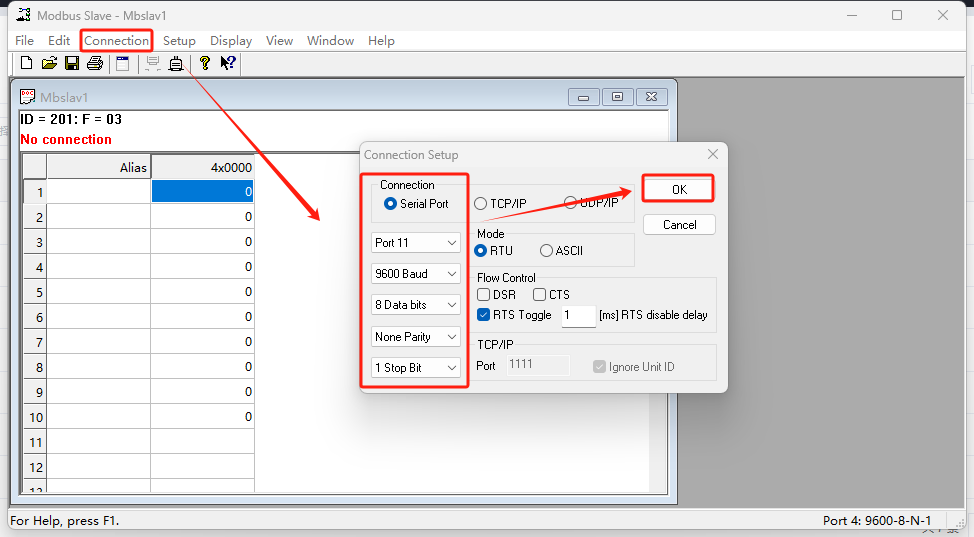Click the yellow question mark About icon

(x=204, y=64)
